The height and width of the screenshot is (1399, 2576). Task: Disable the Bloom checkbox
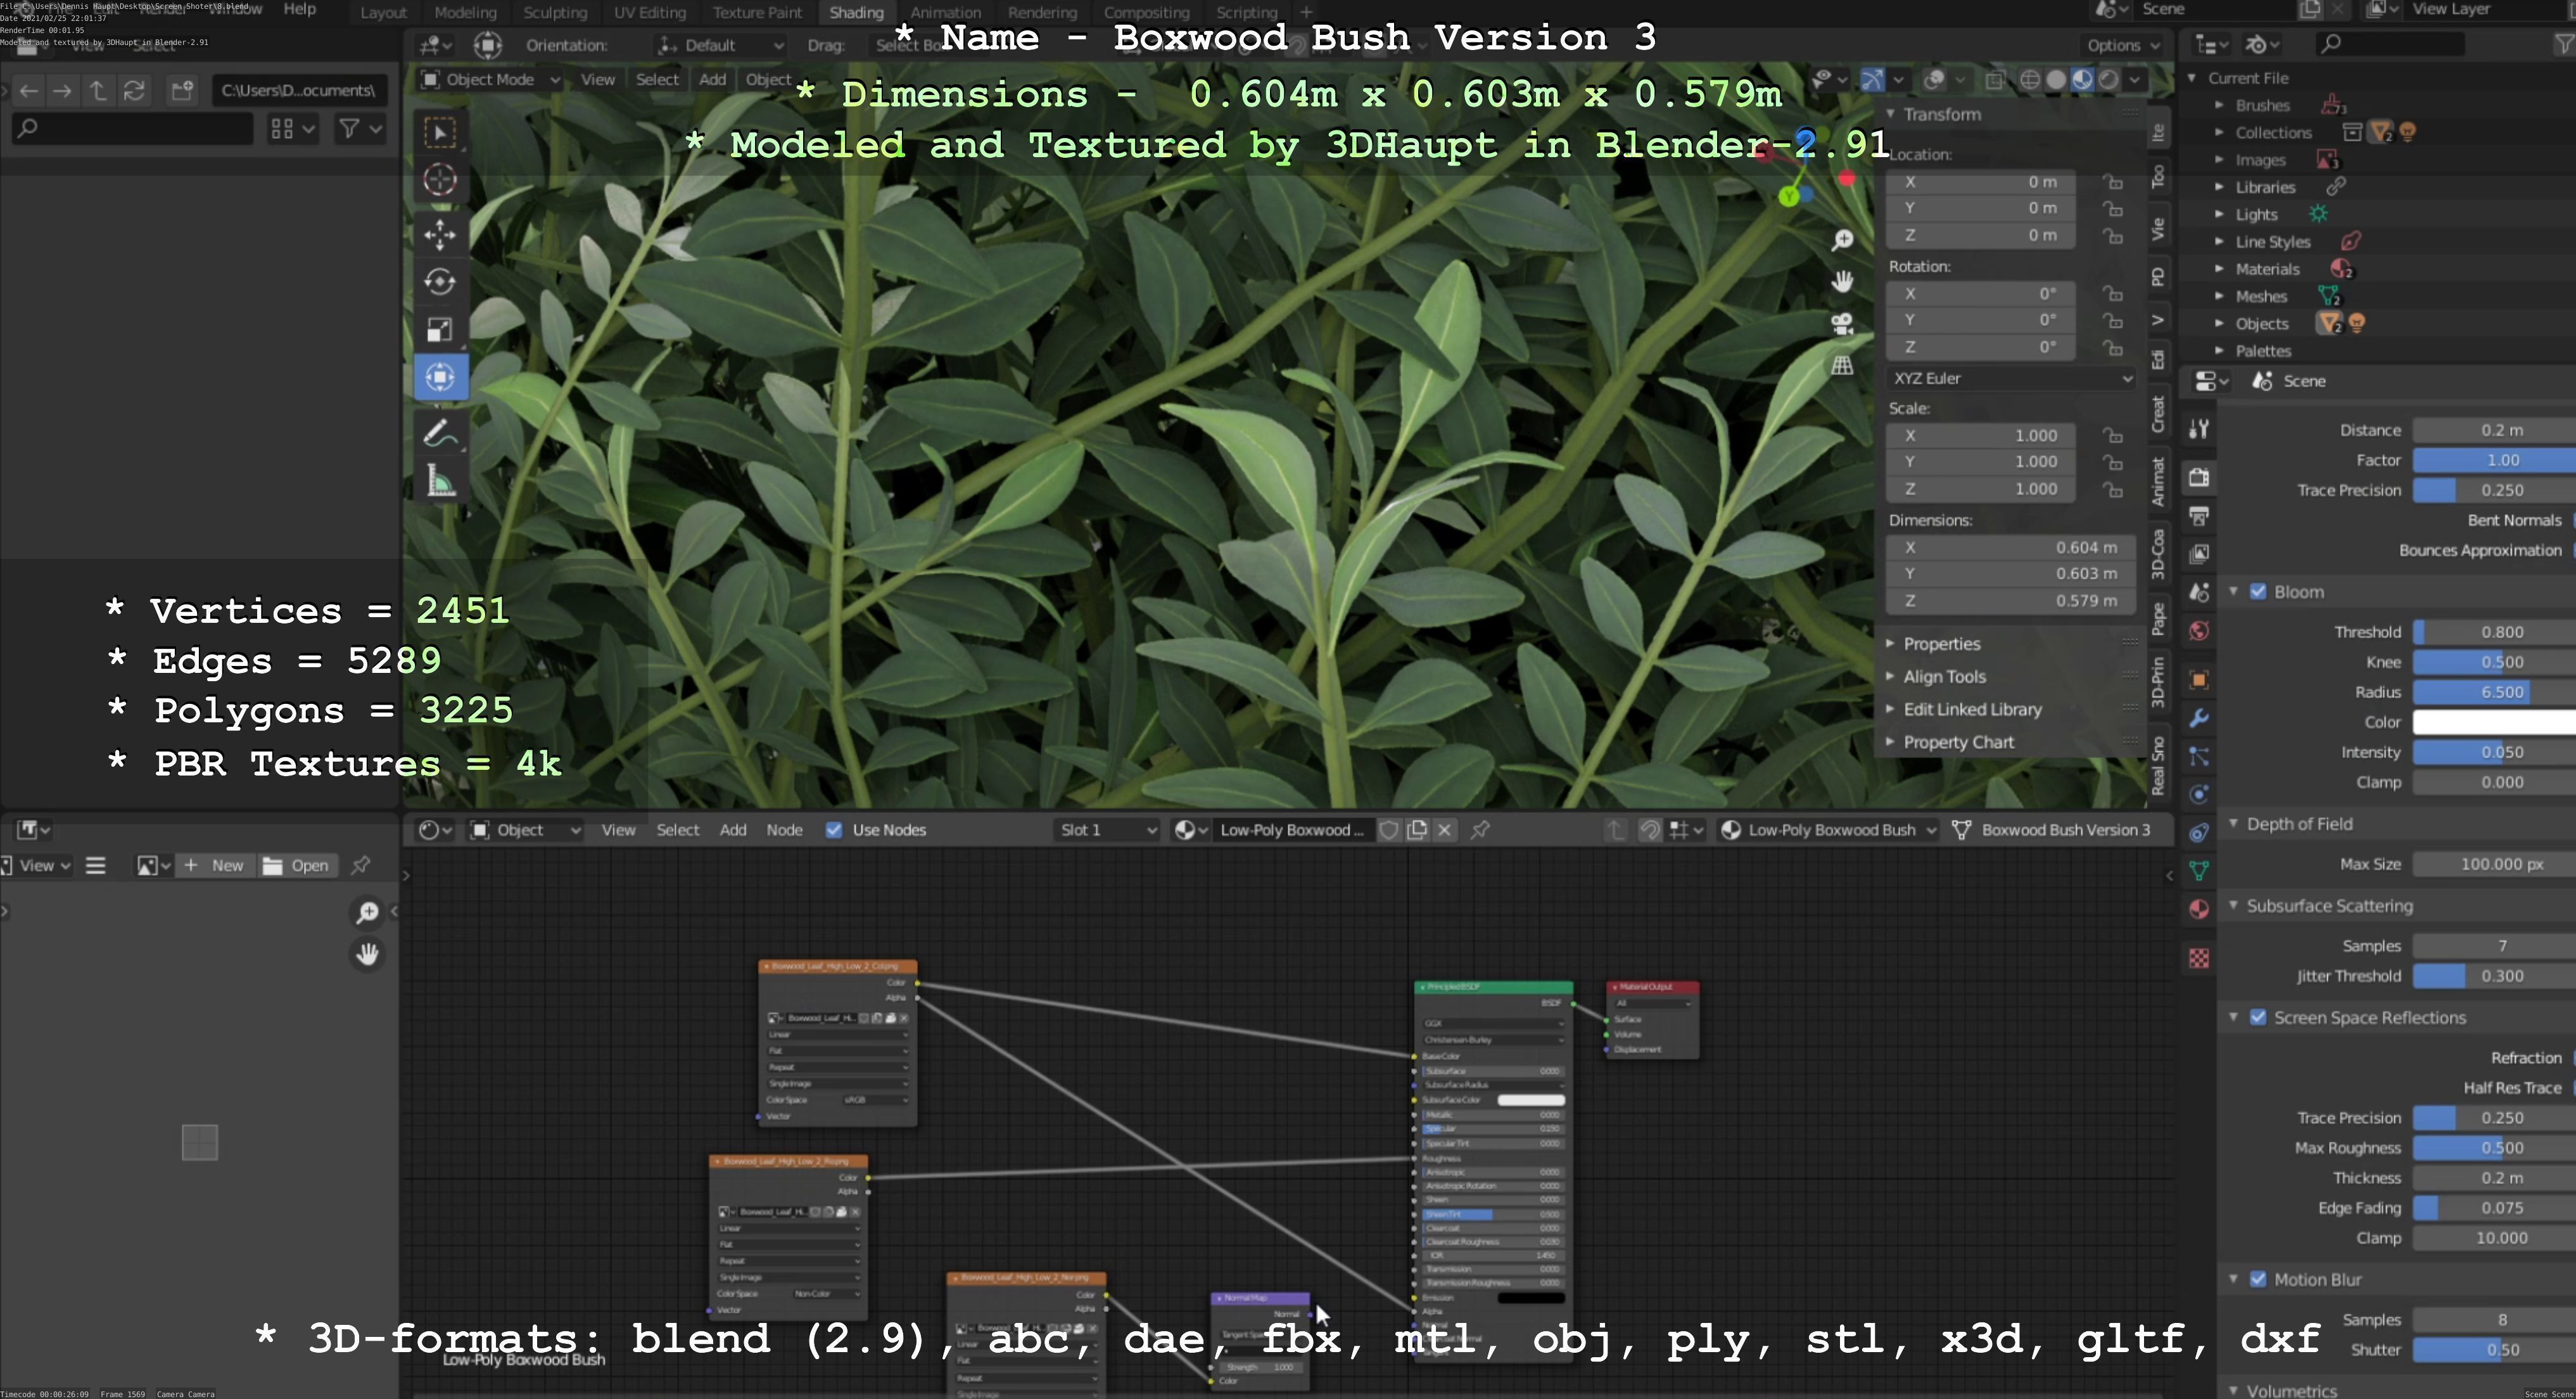tap(2258, 591)
